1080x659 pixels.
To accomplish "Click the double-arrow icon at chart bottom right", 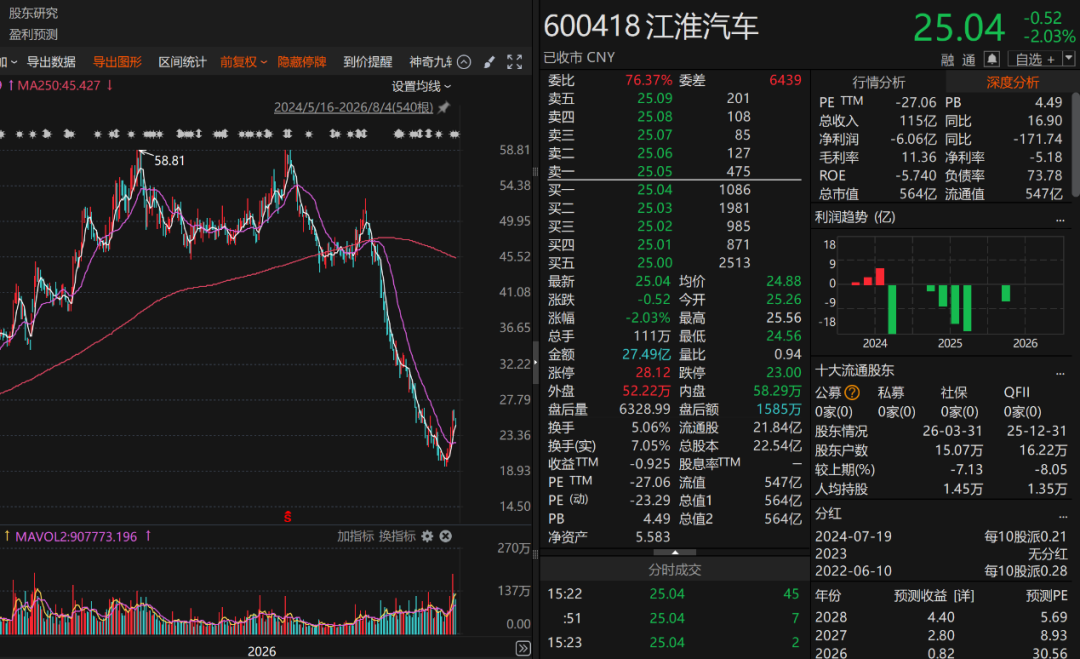I will pyautogui.click(x=523, y=648).
